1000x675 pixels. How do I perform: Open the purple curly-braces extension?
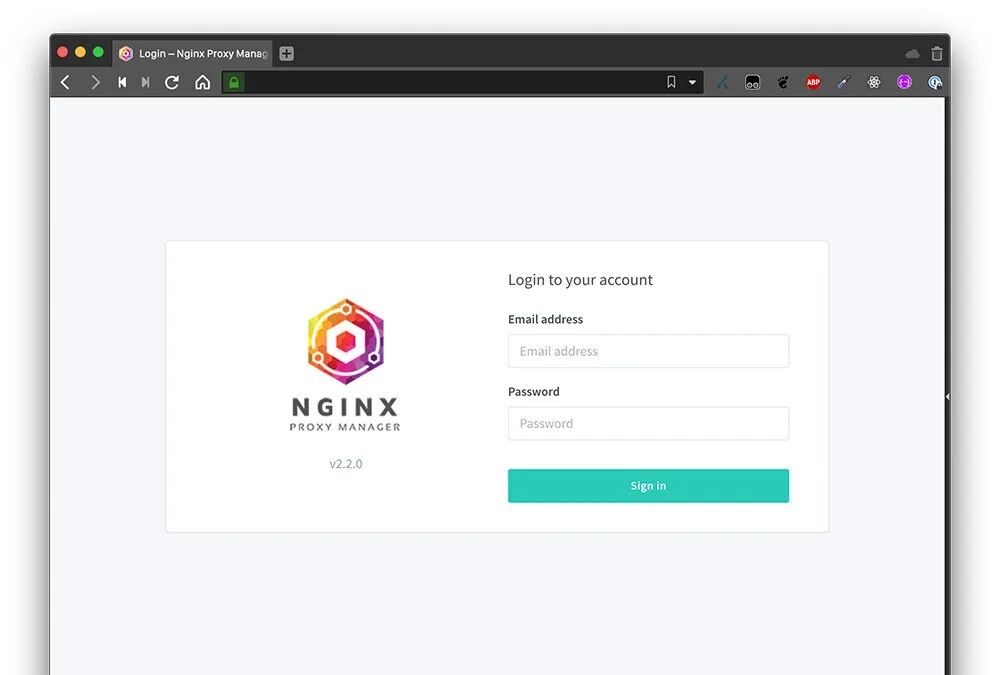[x=904, y=82]
